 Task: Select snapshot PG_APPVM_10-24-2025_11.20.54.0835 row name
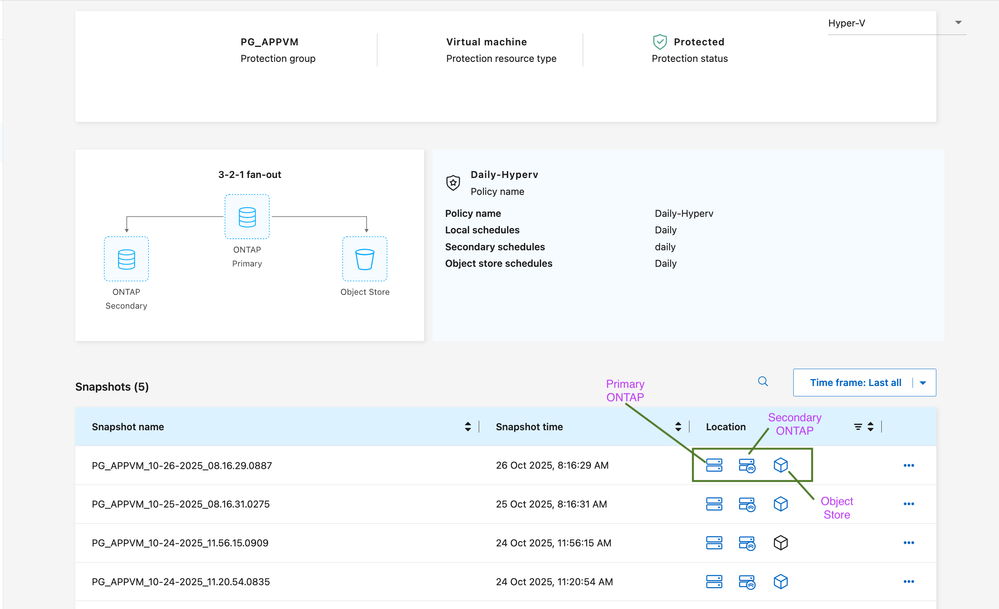[180, 581]
